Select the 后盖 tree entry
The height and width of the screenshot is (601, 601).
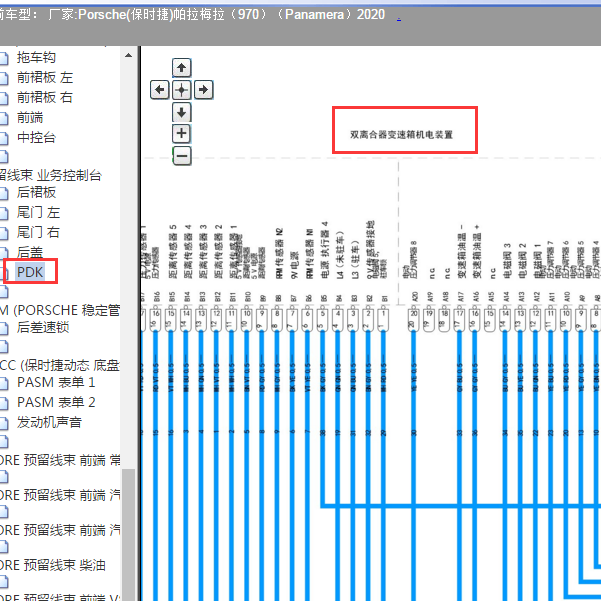point(30,252)
